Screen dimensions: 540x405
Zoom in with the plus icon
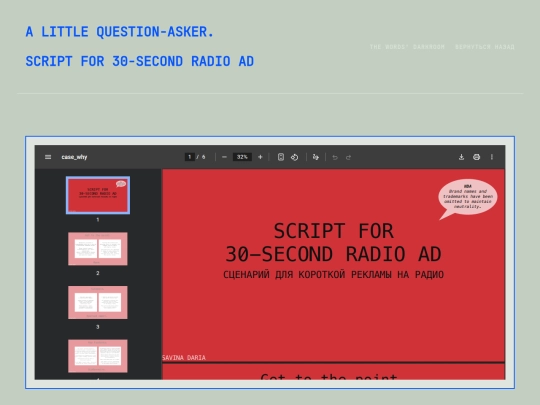(260, 157)
